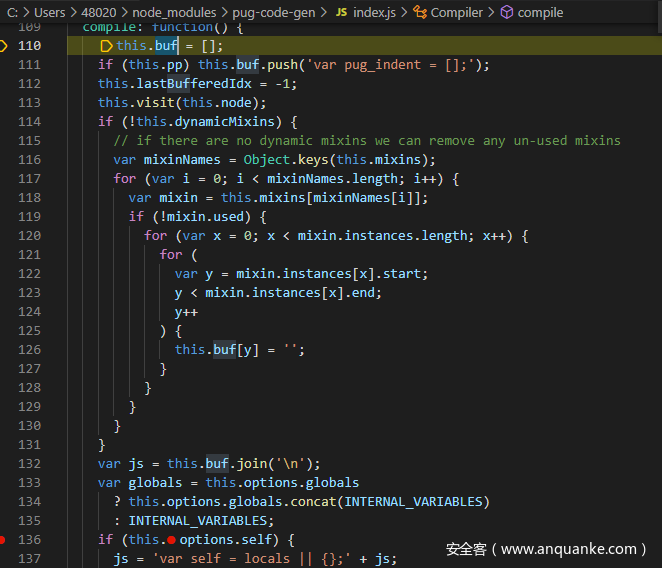The height and width of the screenshot is (568, 662).
Task: Select line number 132 in the gutter
Action: pyautogui.click(x=29, y=464)
